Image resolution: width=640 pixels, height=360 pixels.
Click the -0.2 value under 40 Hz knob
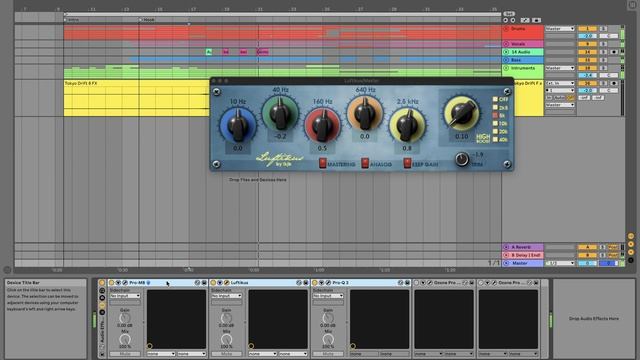(280, 136)
